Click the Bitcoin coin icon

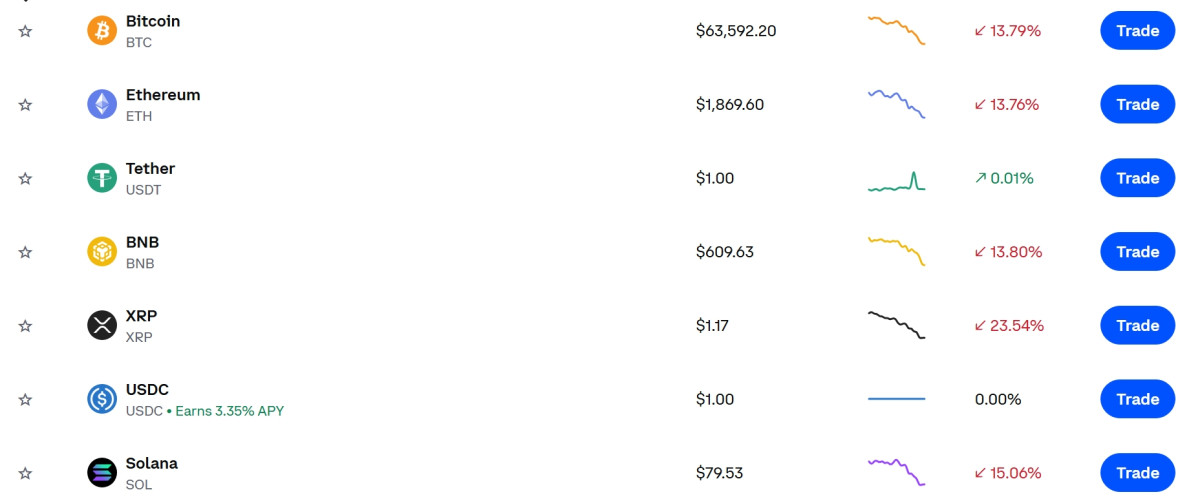pos(102,31)
